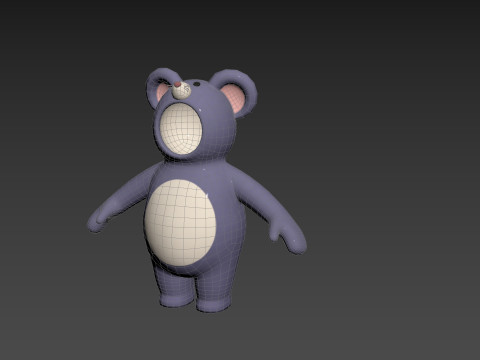The image size is (480, 360).
Task: Select the red nose tip on the snout
Action: [x=178, y=85]
